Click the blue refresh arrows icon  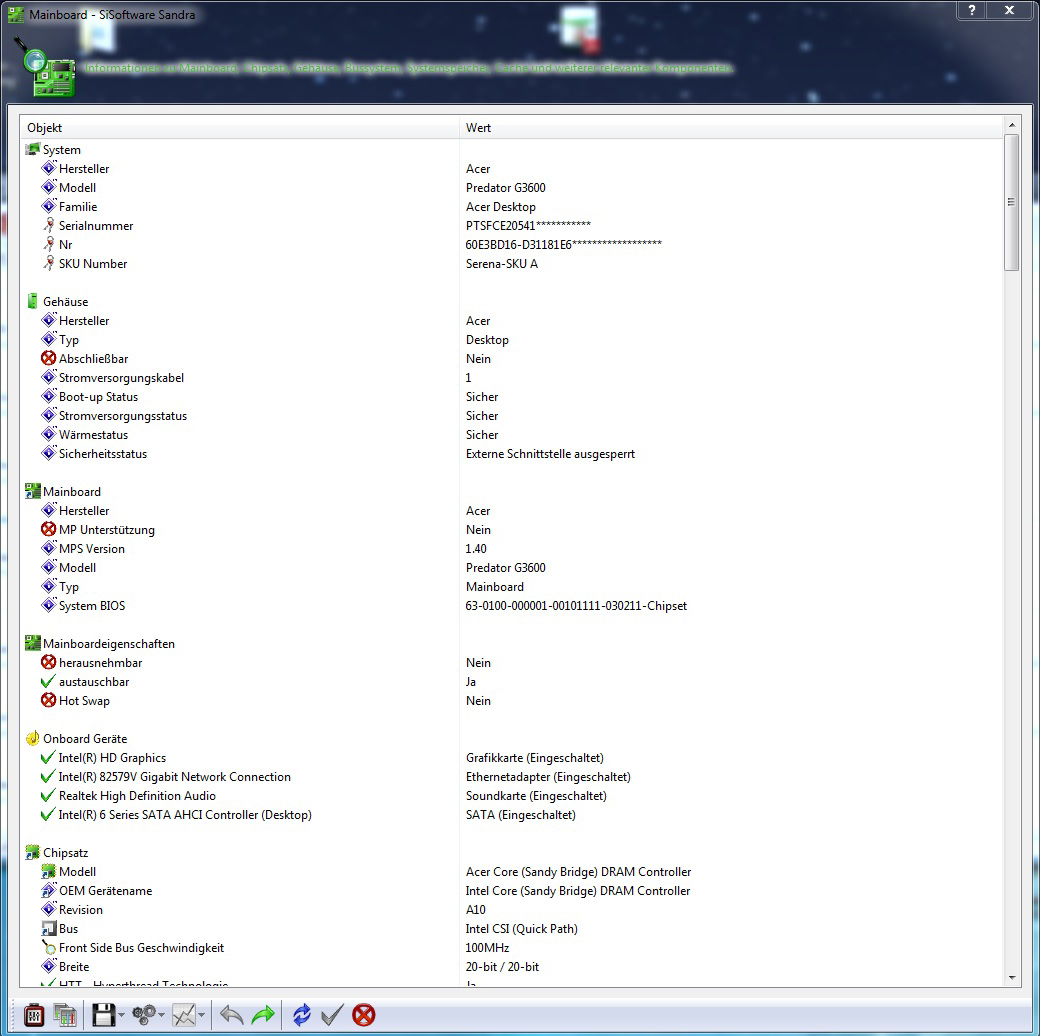pyautogui.click(x=301, y=1015)
